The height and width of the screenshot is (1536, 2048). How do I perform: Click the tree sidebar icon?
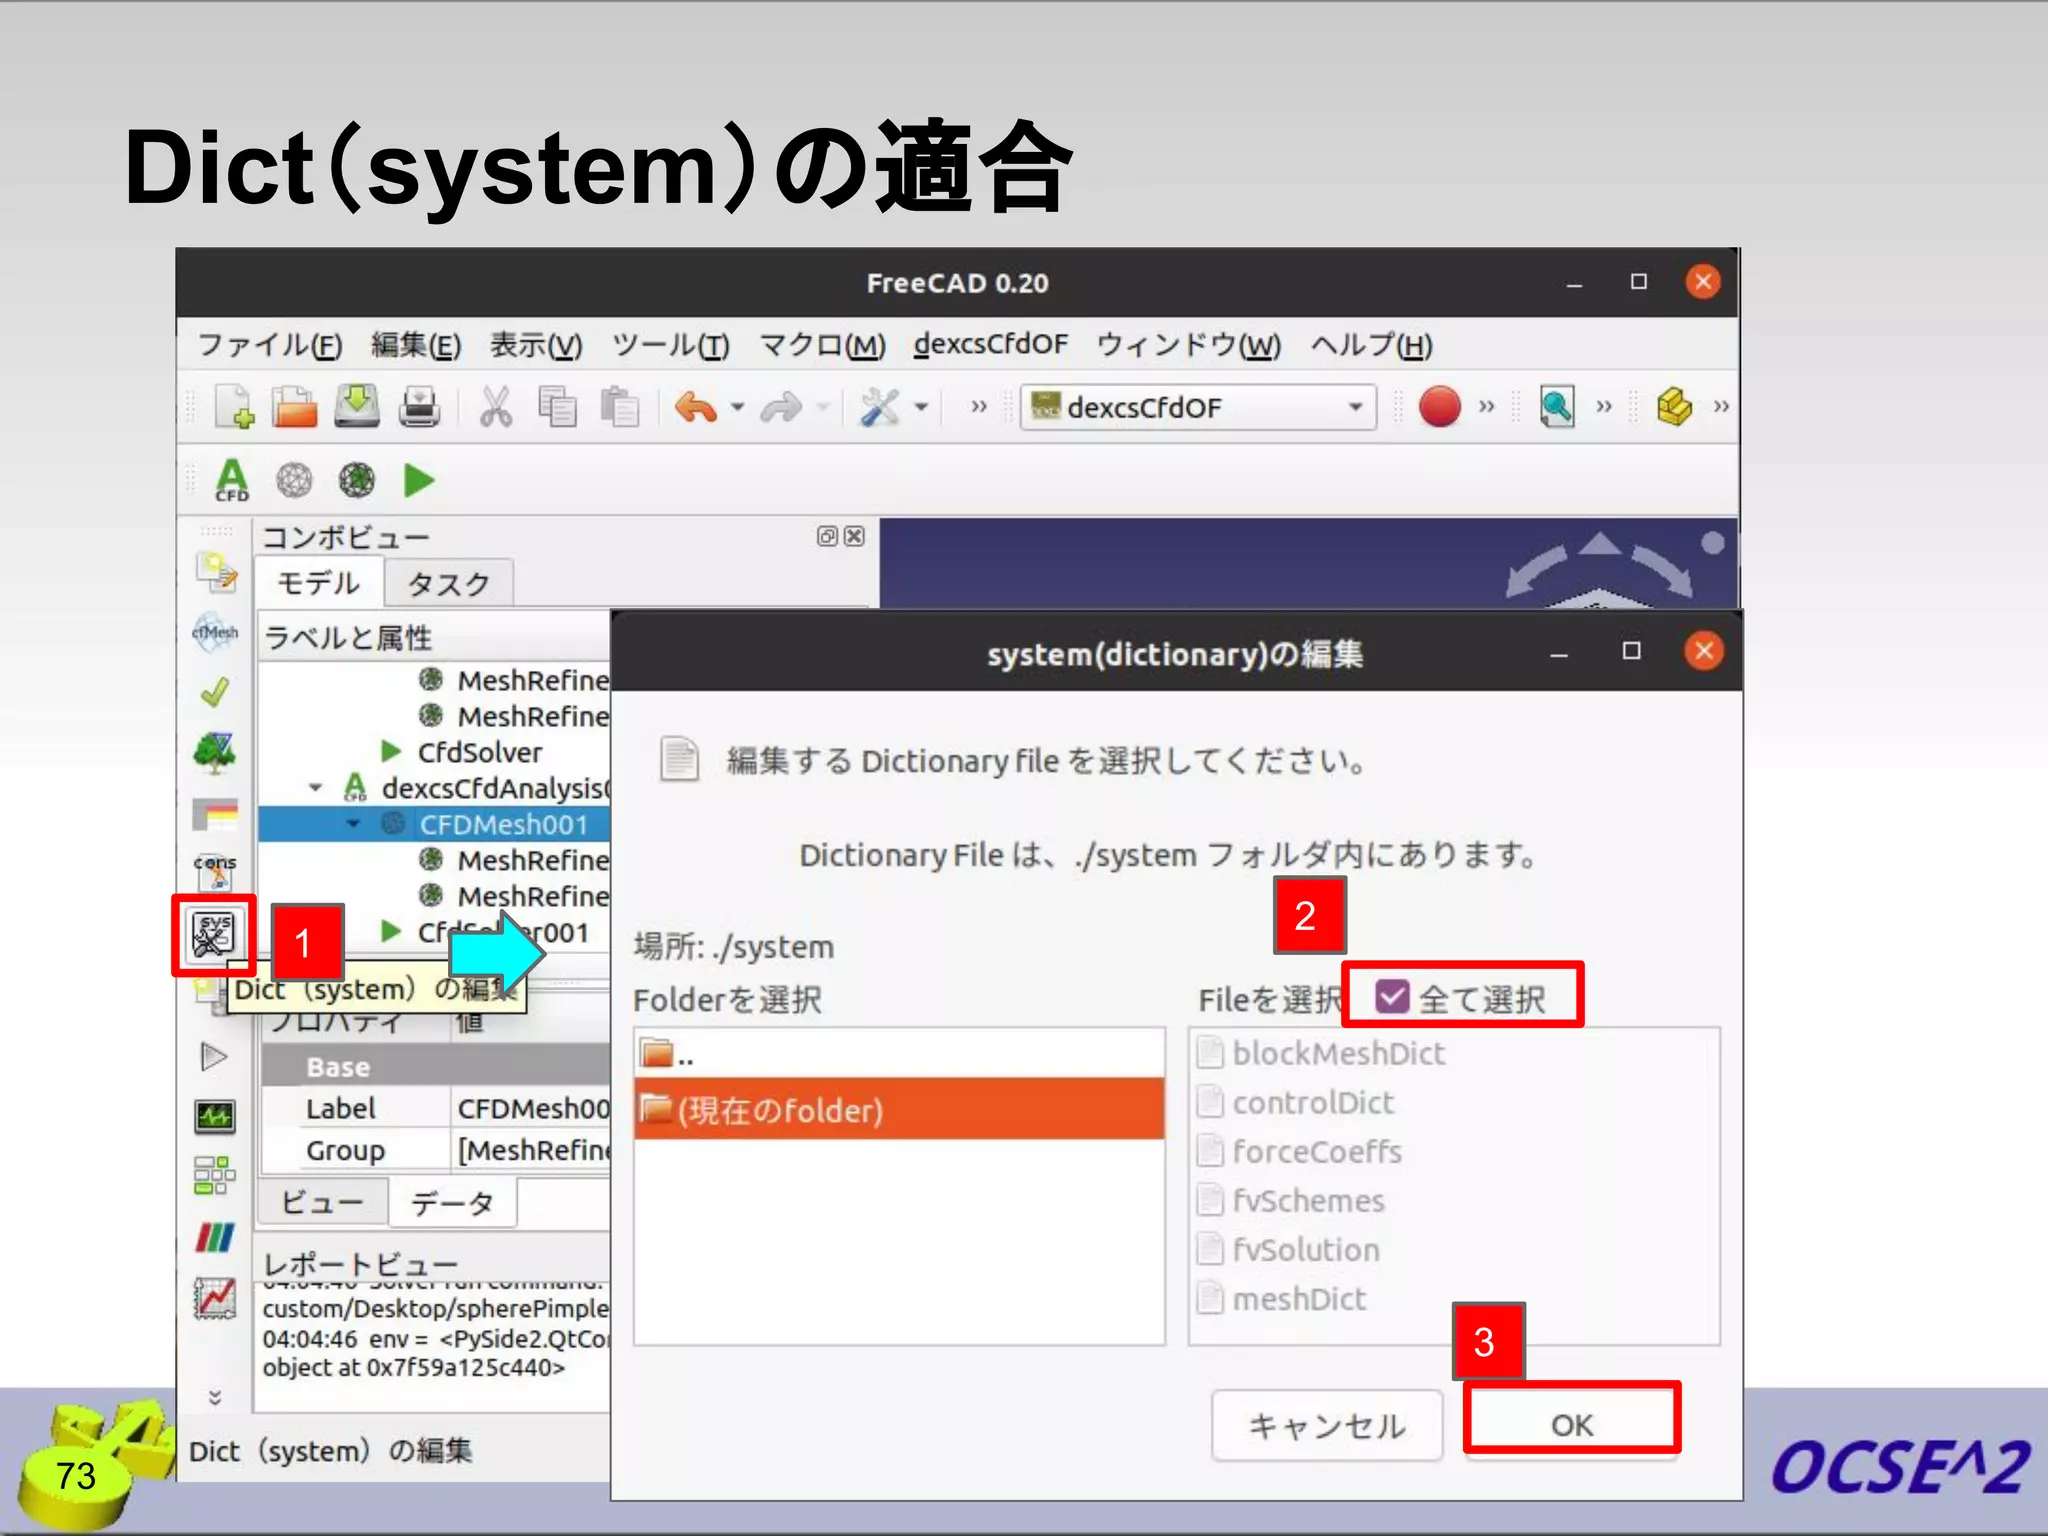pos(215,752)
